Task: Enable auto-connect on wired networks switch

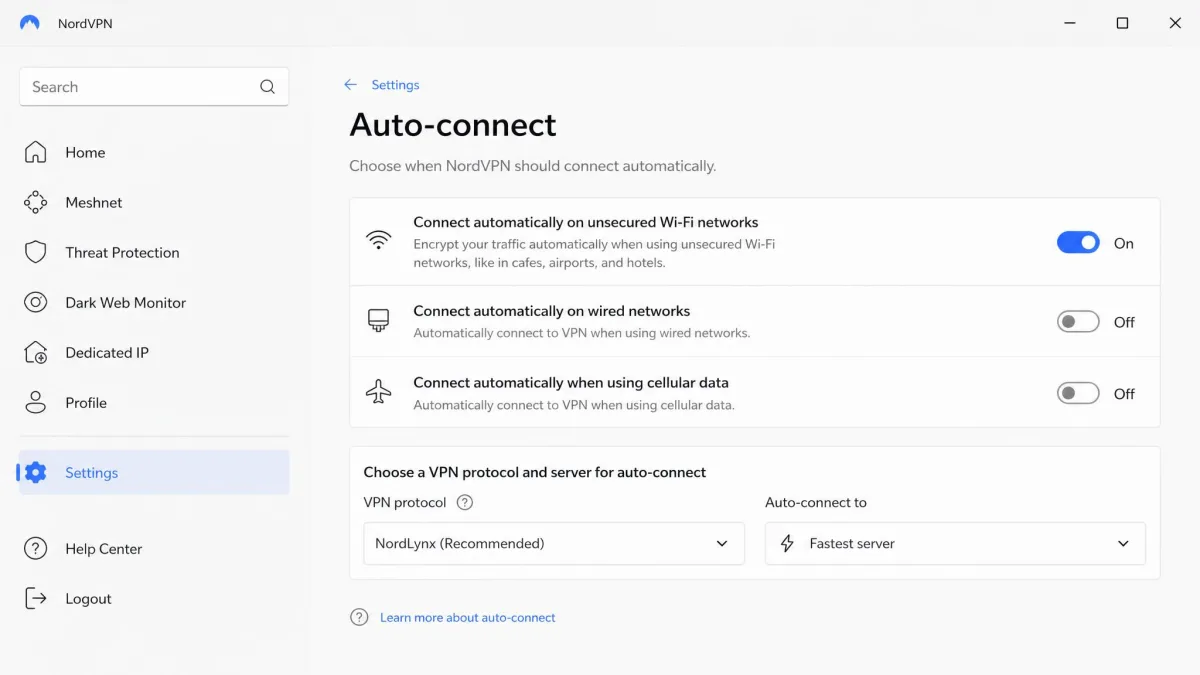Action: coord(1078,322)
